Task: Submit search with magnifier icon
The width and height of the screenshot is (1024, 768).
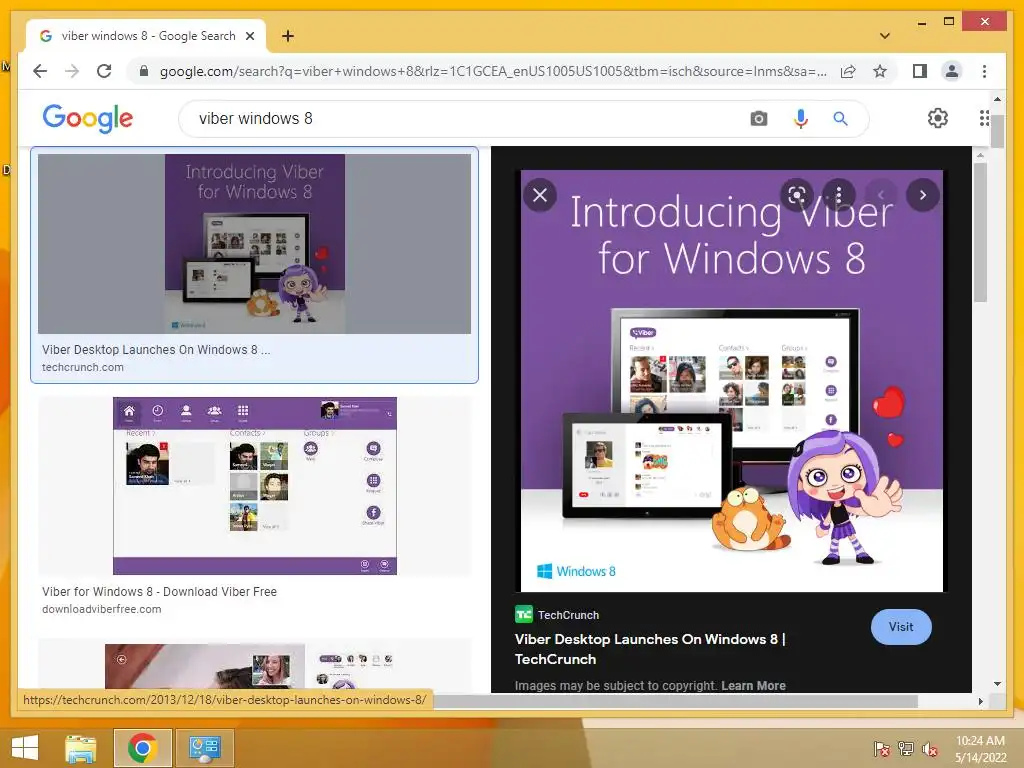Action: coord(840,118)
